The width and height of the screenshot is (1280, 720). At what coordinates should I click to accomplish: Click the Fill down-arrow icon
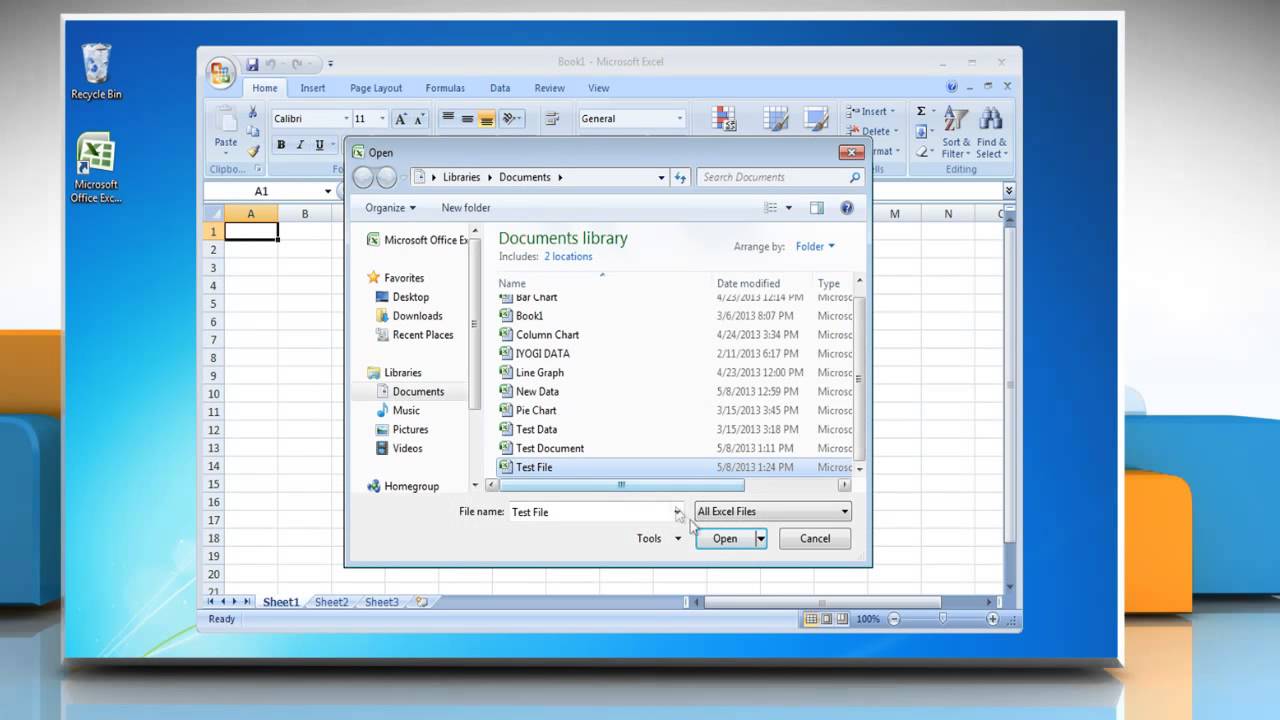(x=921, y=131)
